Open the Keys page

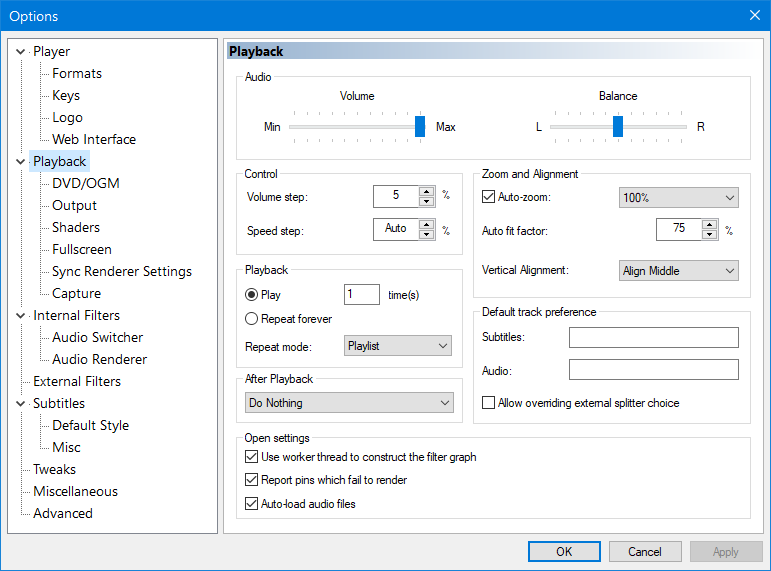click(x=66, y=95)
